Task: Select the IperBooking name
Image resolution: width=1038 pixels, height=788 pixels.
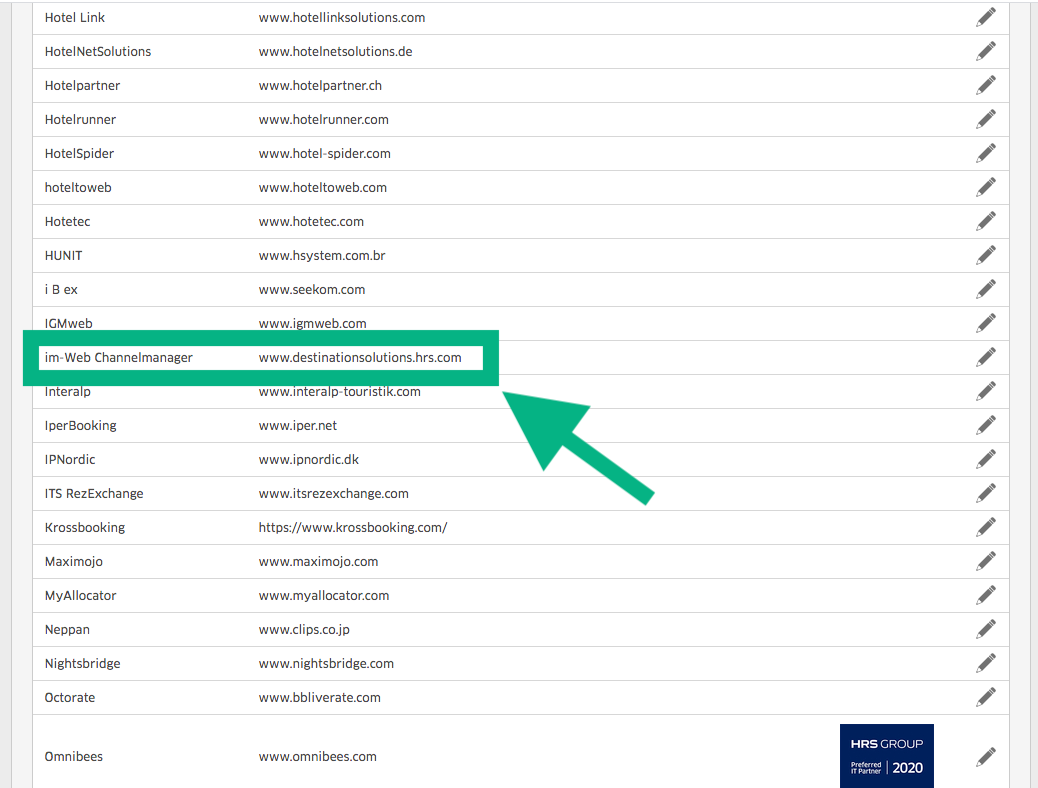Action: tap(81, 426)
